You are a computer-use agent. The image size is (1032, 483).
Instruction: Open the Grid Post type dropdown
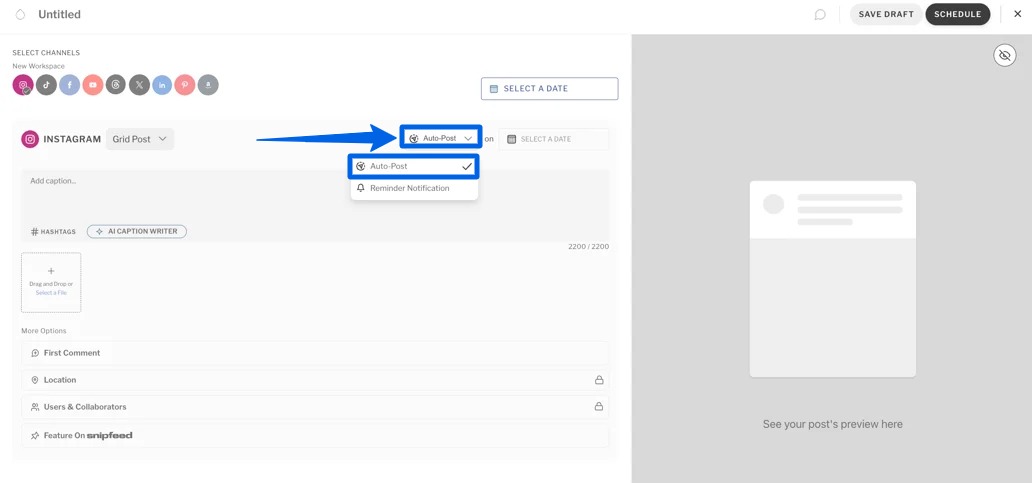click(x=140, y=140)
